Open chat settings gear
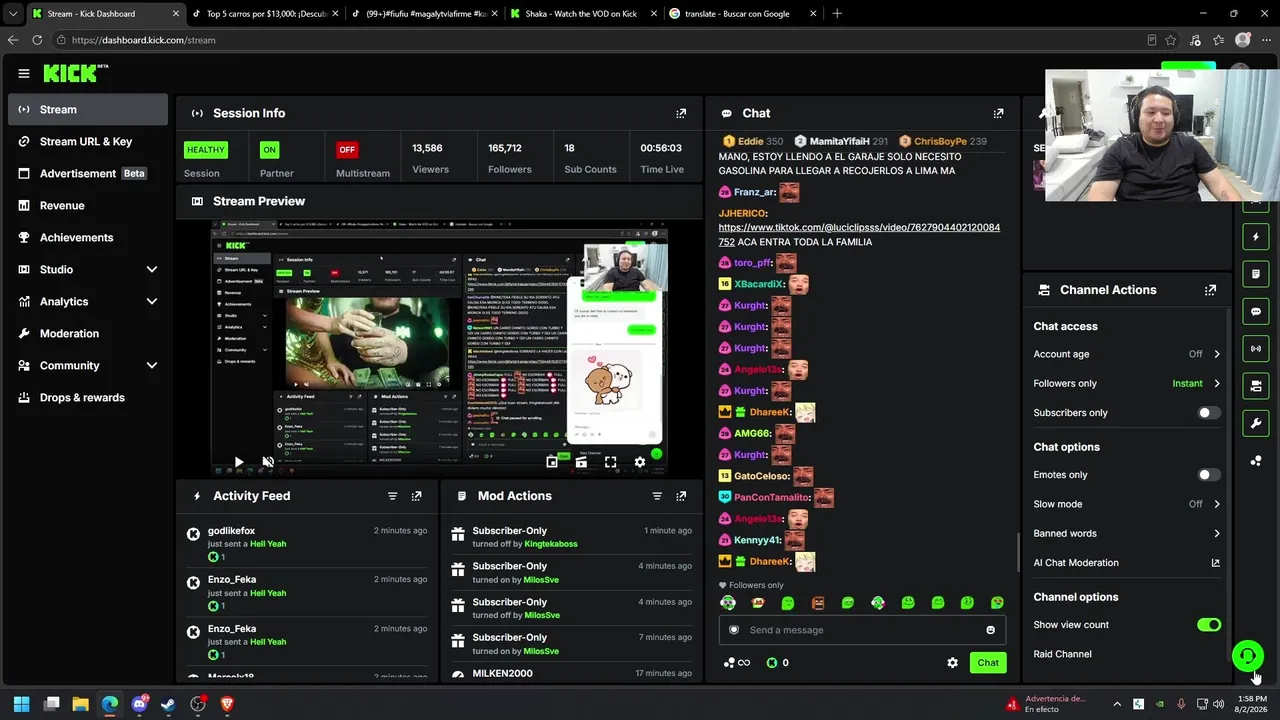Screen dimensions: 1280x720 click(952, 663)
